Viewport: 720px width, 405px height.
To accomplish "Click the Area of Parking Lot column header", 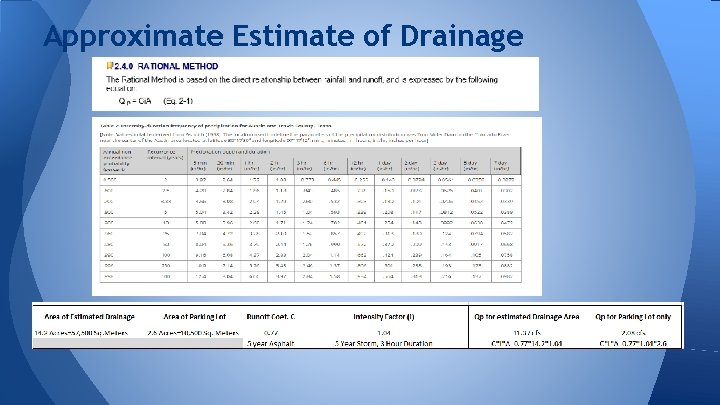I will coord(195,317).
